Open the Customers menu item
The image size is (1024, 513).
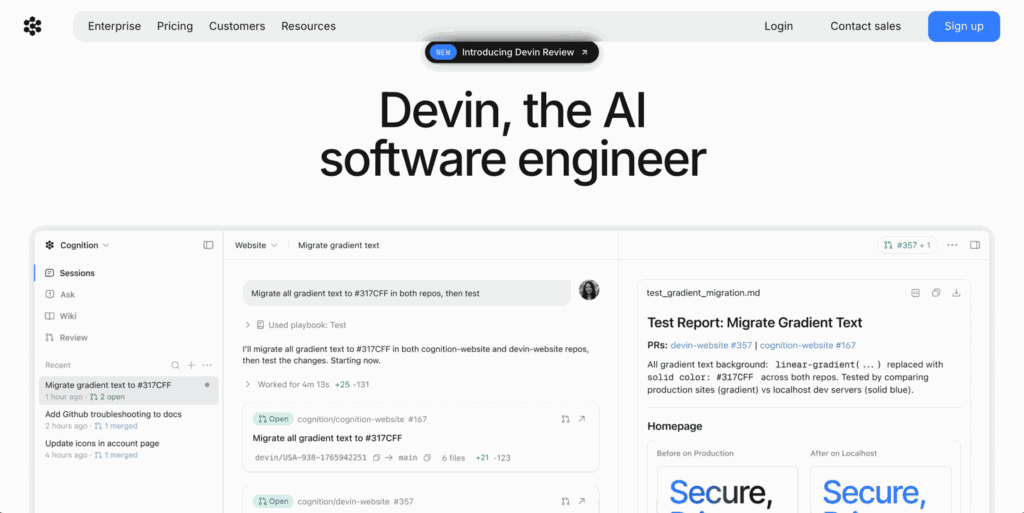coord(237,26)
